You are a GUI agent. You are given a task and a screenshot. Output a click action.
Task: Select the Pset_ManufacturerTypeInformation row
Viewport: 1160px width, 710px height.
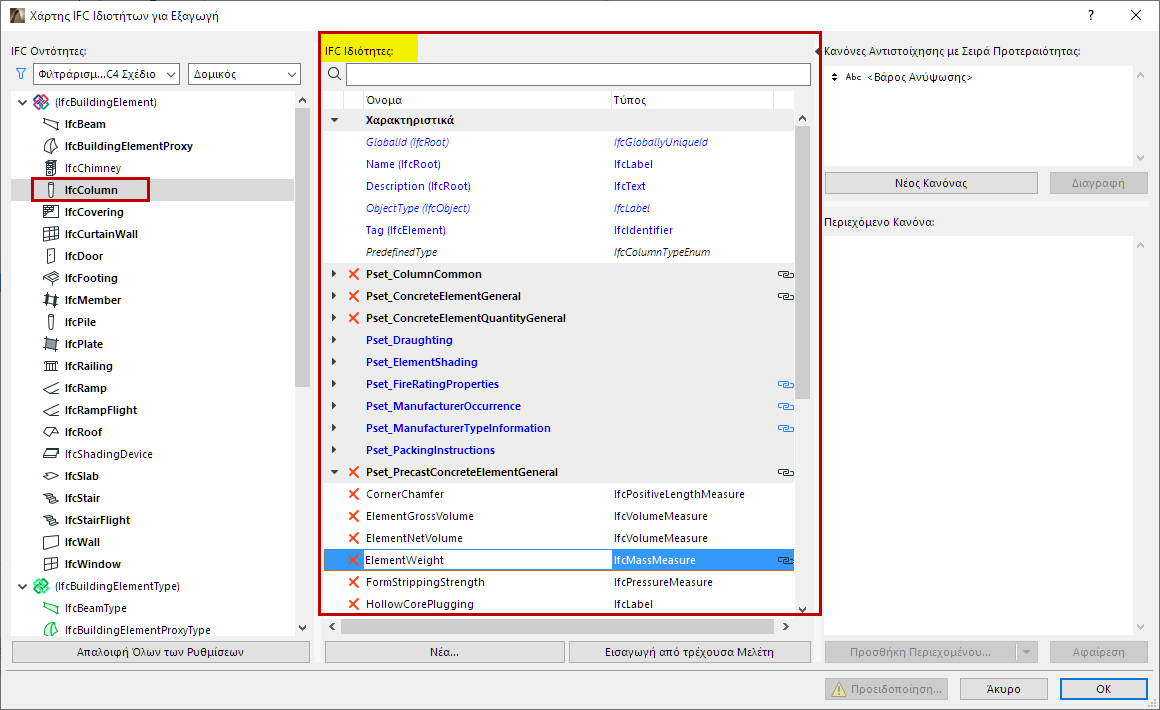(559, 428)
